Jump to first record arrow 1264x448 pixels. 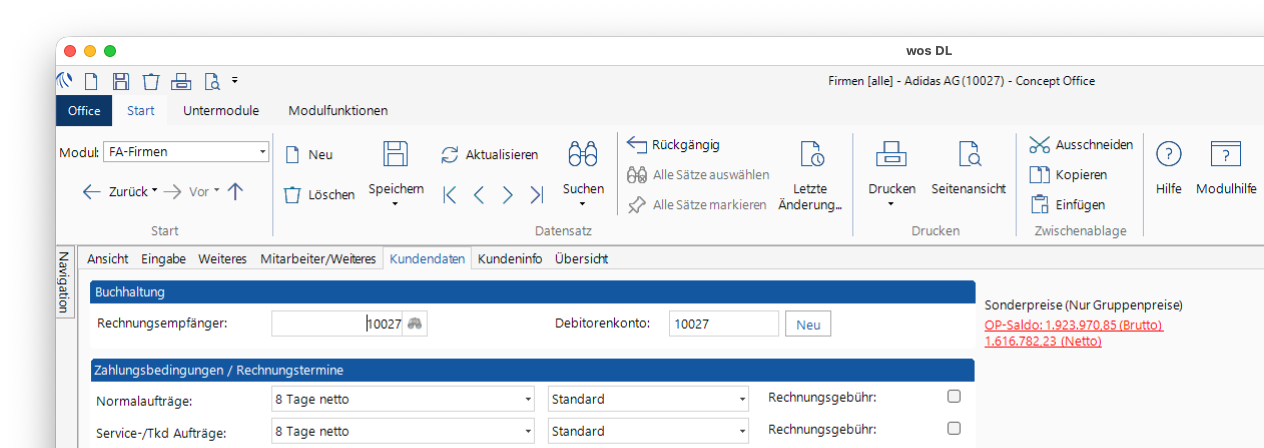[450, 195]
